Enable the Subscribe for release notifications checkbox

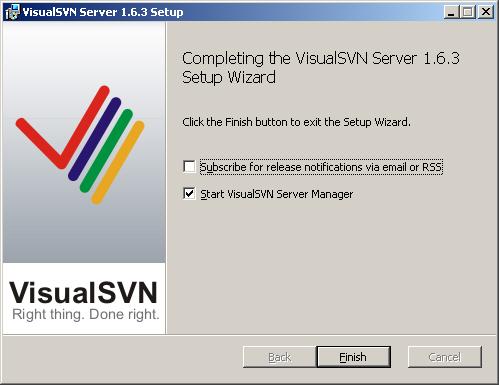pyautogui.click(x=189, y=167)
